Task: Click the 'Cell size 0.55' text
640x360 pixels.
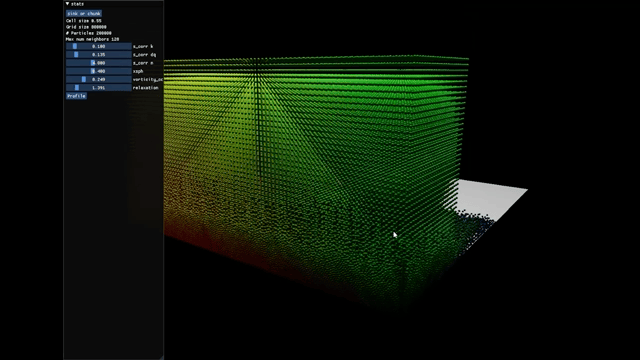Action: [x=84, y=21]
